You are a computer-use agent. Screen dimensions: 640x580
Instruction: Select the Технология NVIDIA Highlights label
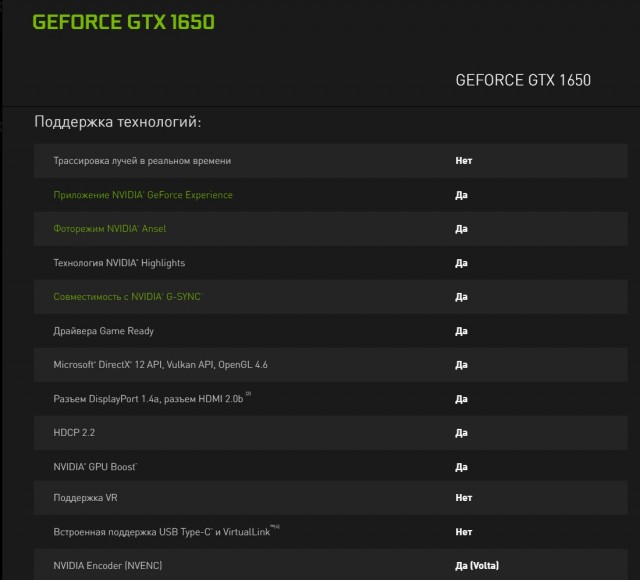tap(119, 263)
